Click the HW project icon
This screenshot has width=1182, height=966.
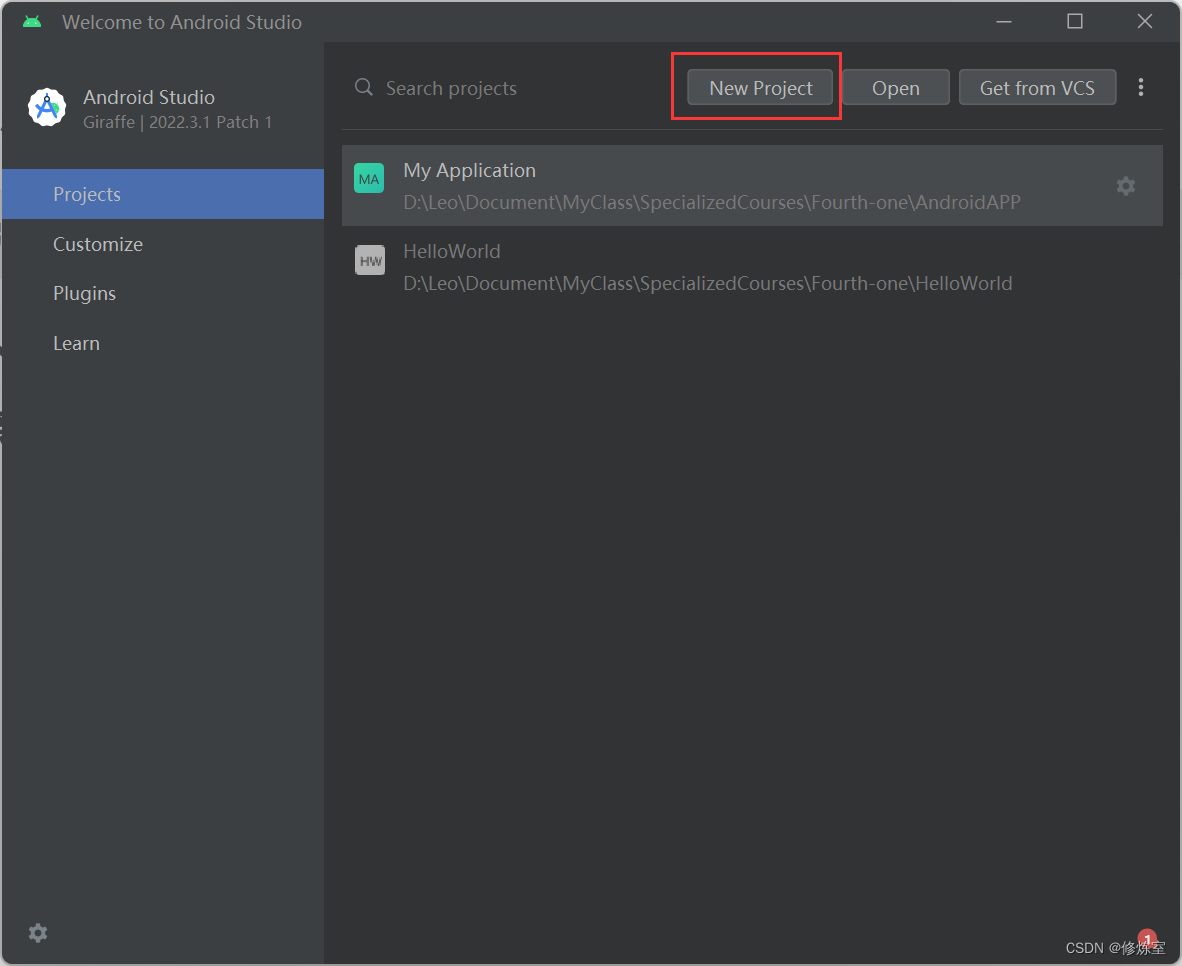coord(369,260)
